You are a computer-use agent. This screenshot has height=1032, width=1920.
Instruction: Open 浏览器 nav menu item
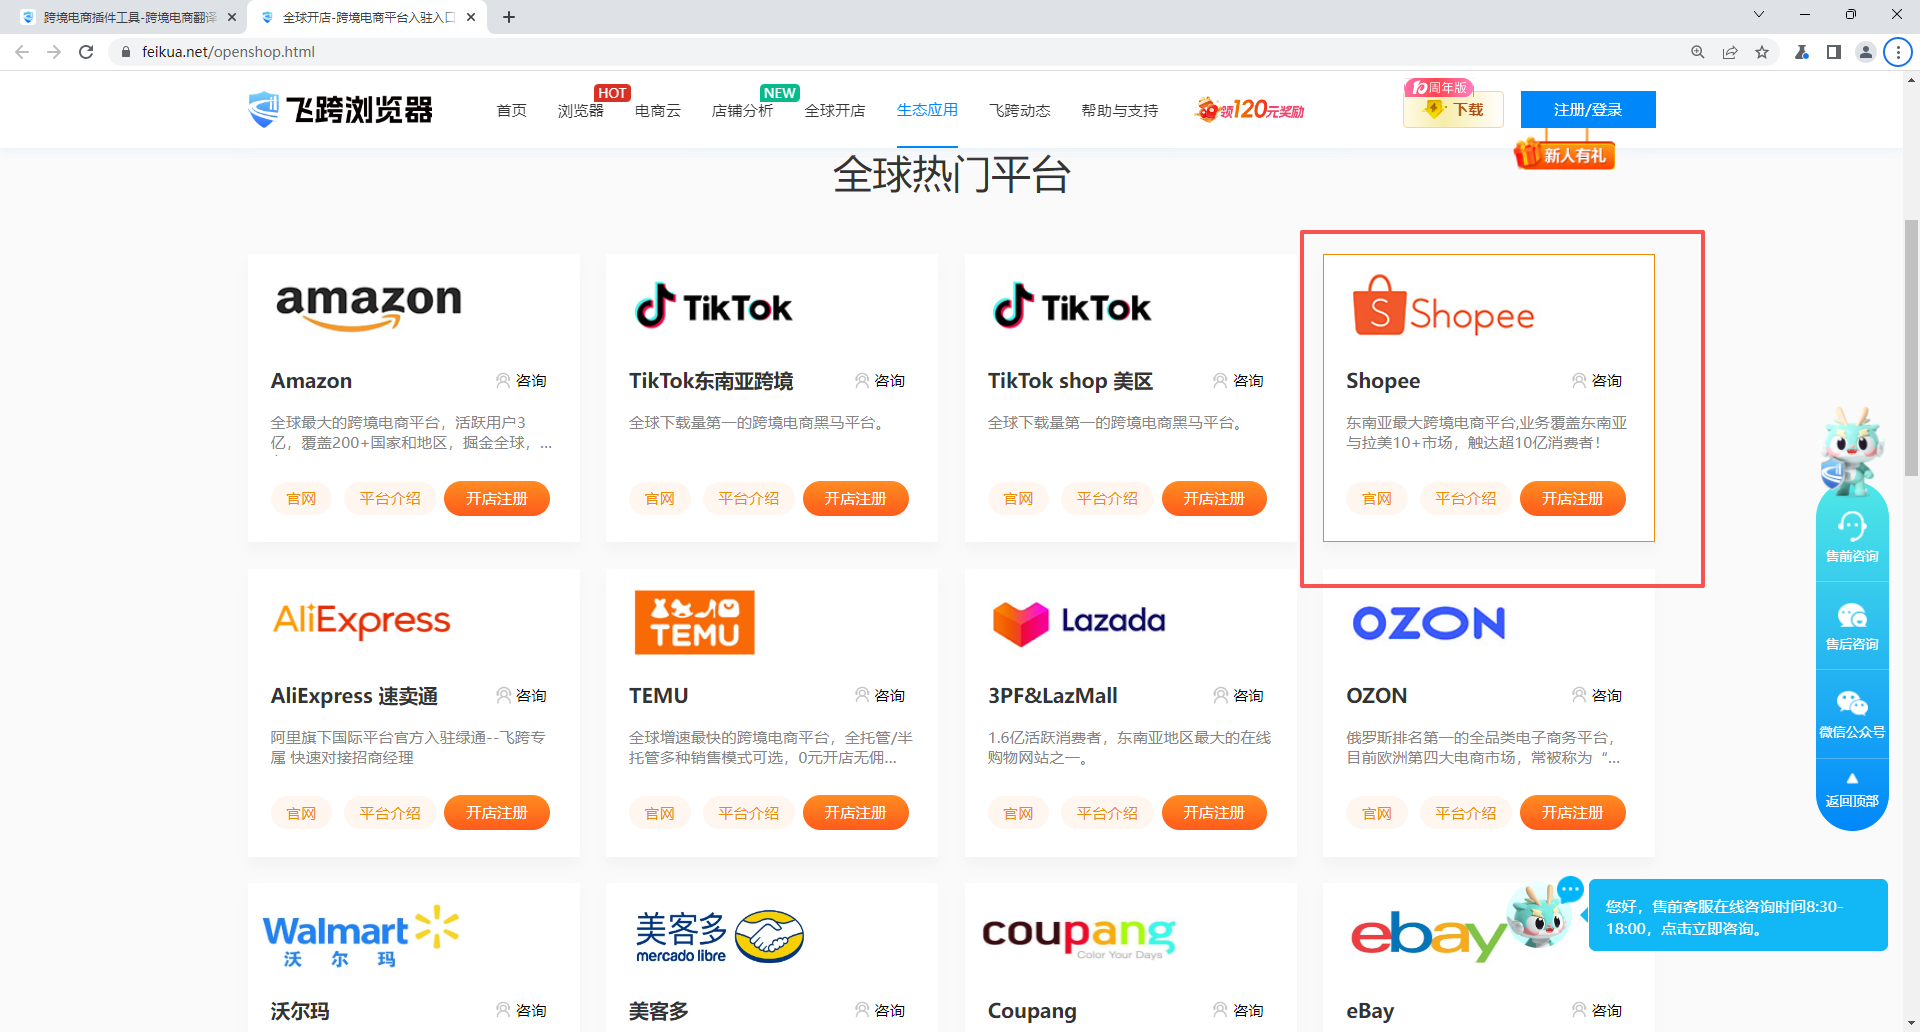tap(580, 110)
